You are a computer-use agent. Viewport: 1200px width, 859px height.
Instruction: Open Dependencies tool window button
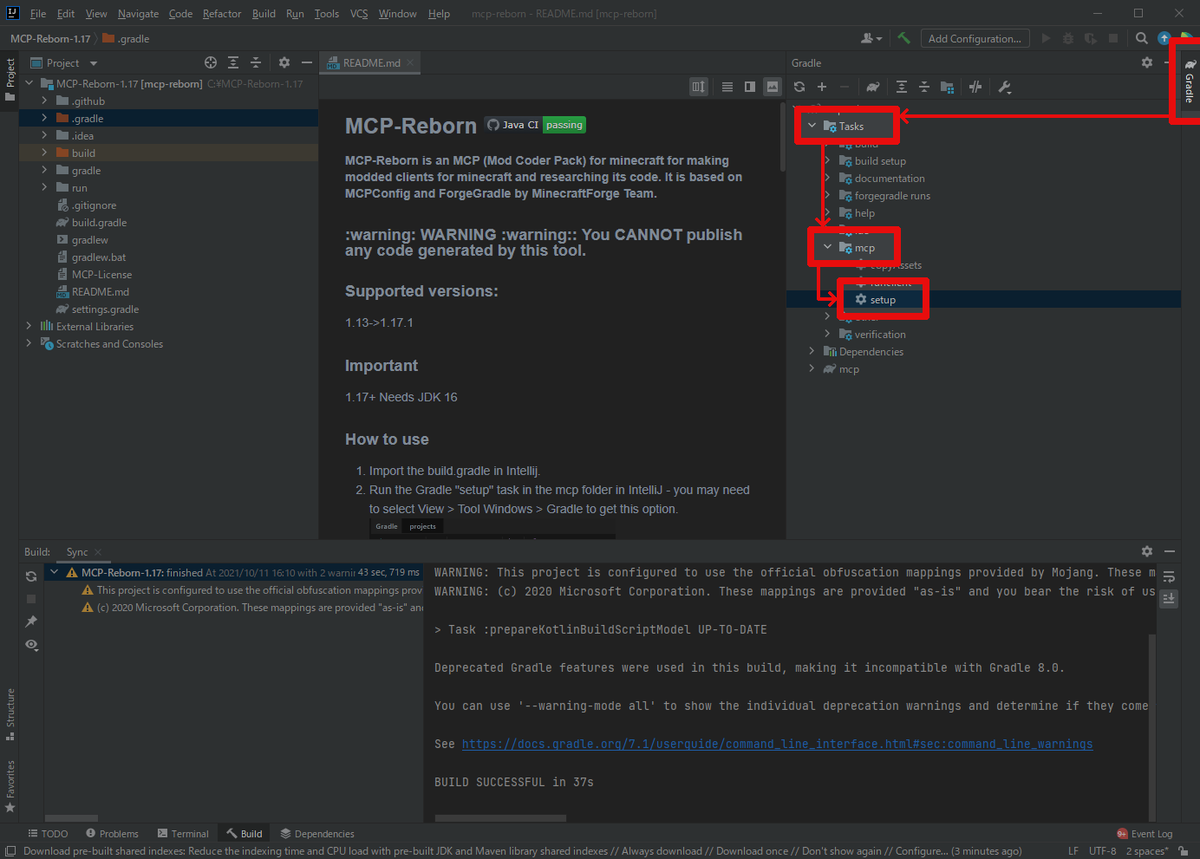(x=318, y=833)
